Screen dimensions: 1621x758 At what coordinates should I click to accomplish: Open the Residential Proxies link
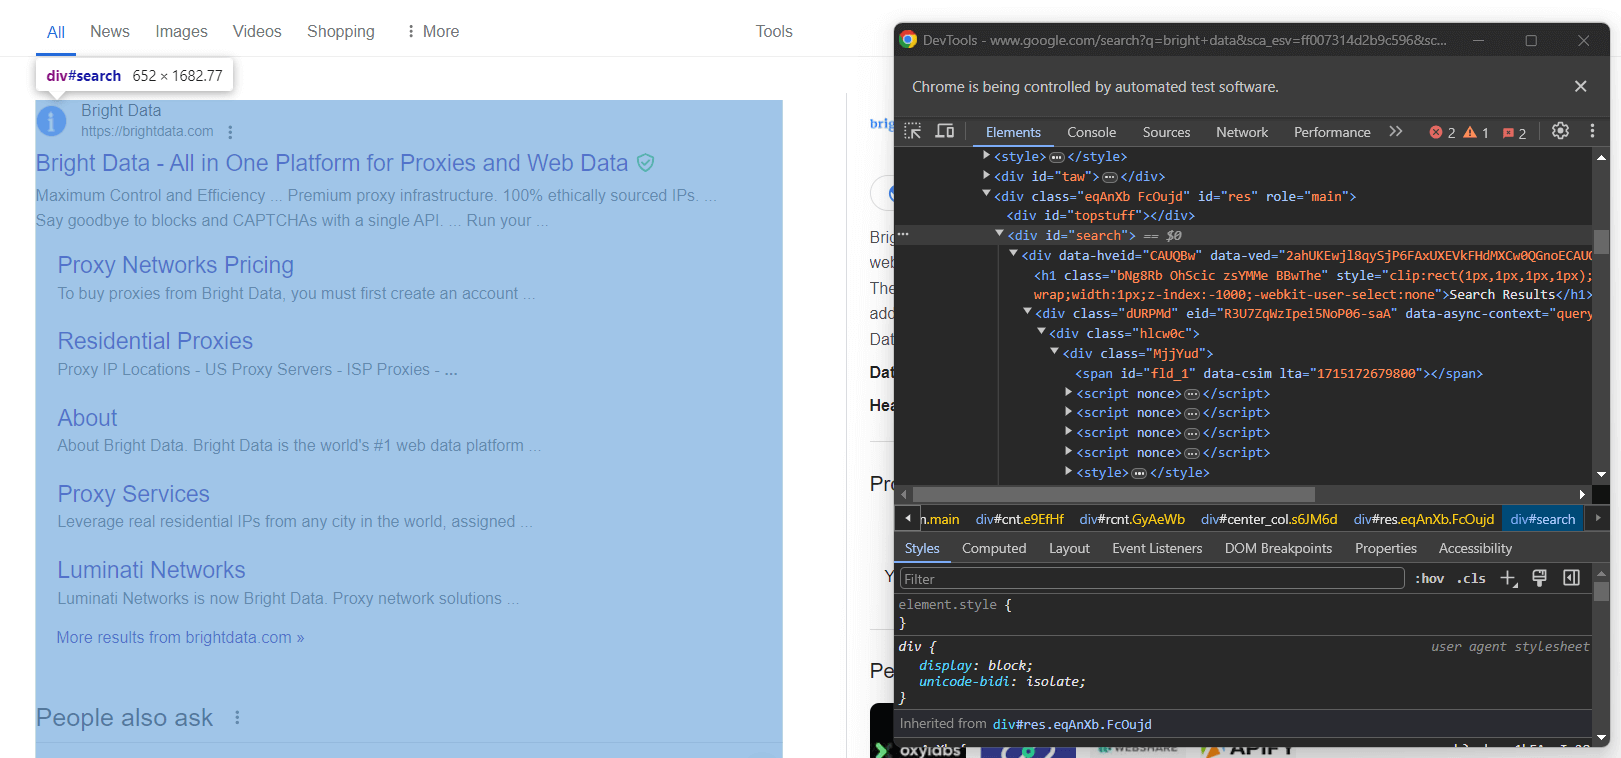coord(155,341)
